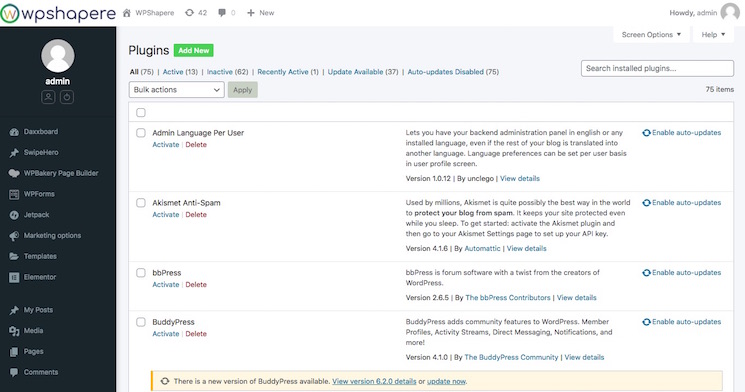The width and height of the screenshot is (745, 392).
Task: Open the Bulk actions dropdown
Action: (x=176, y=90)
